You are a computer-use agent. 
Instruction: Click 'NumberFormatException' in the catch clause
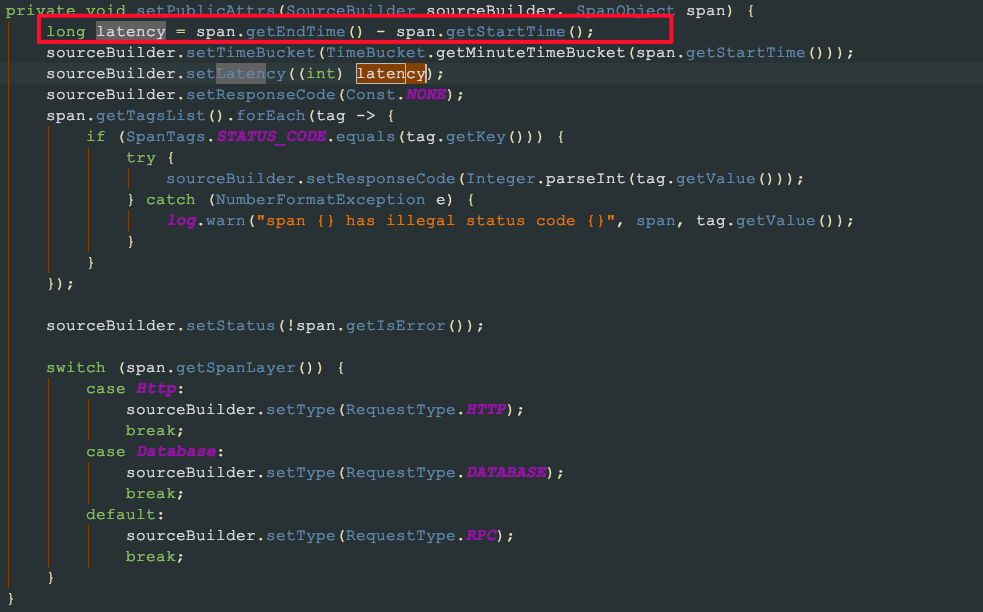pos(320,199)
